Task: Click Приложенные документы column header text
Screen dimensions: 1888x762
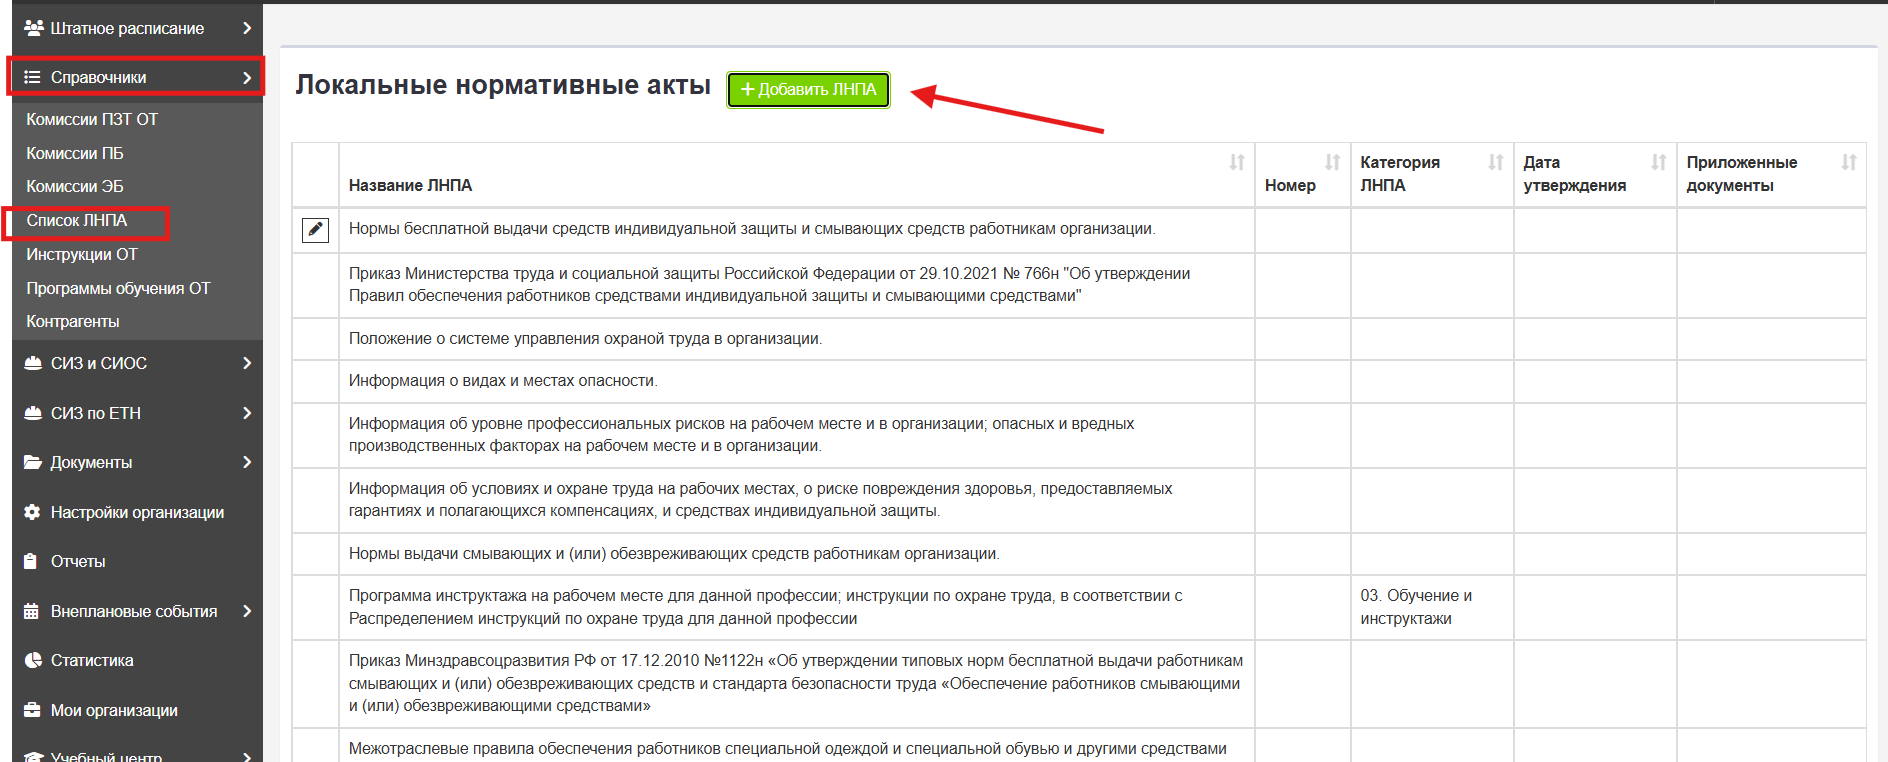Action: coord(1742,174)
